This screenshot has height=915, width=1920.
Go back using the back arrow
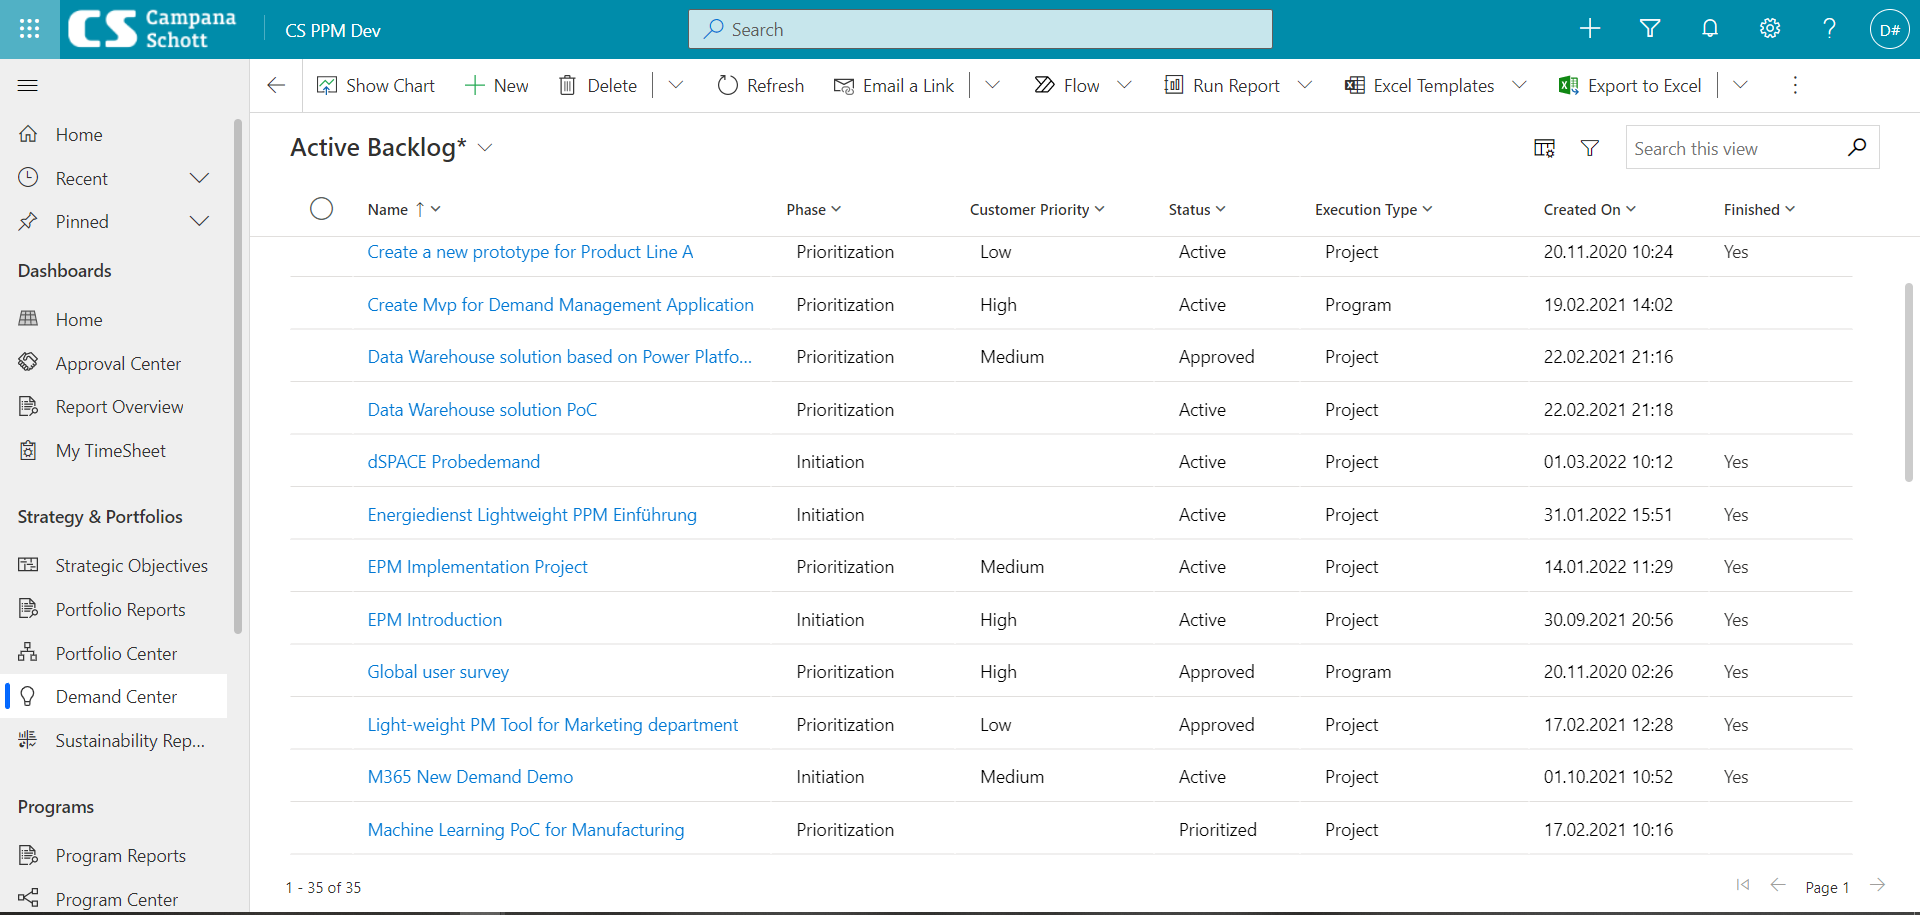coord(276,86)
